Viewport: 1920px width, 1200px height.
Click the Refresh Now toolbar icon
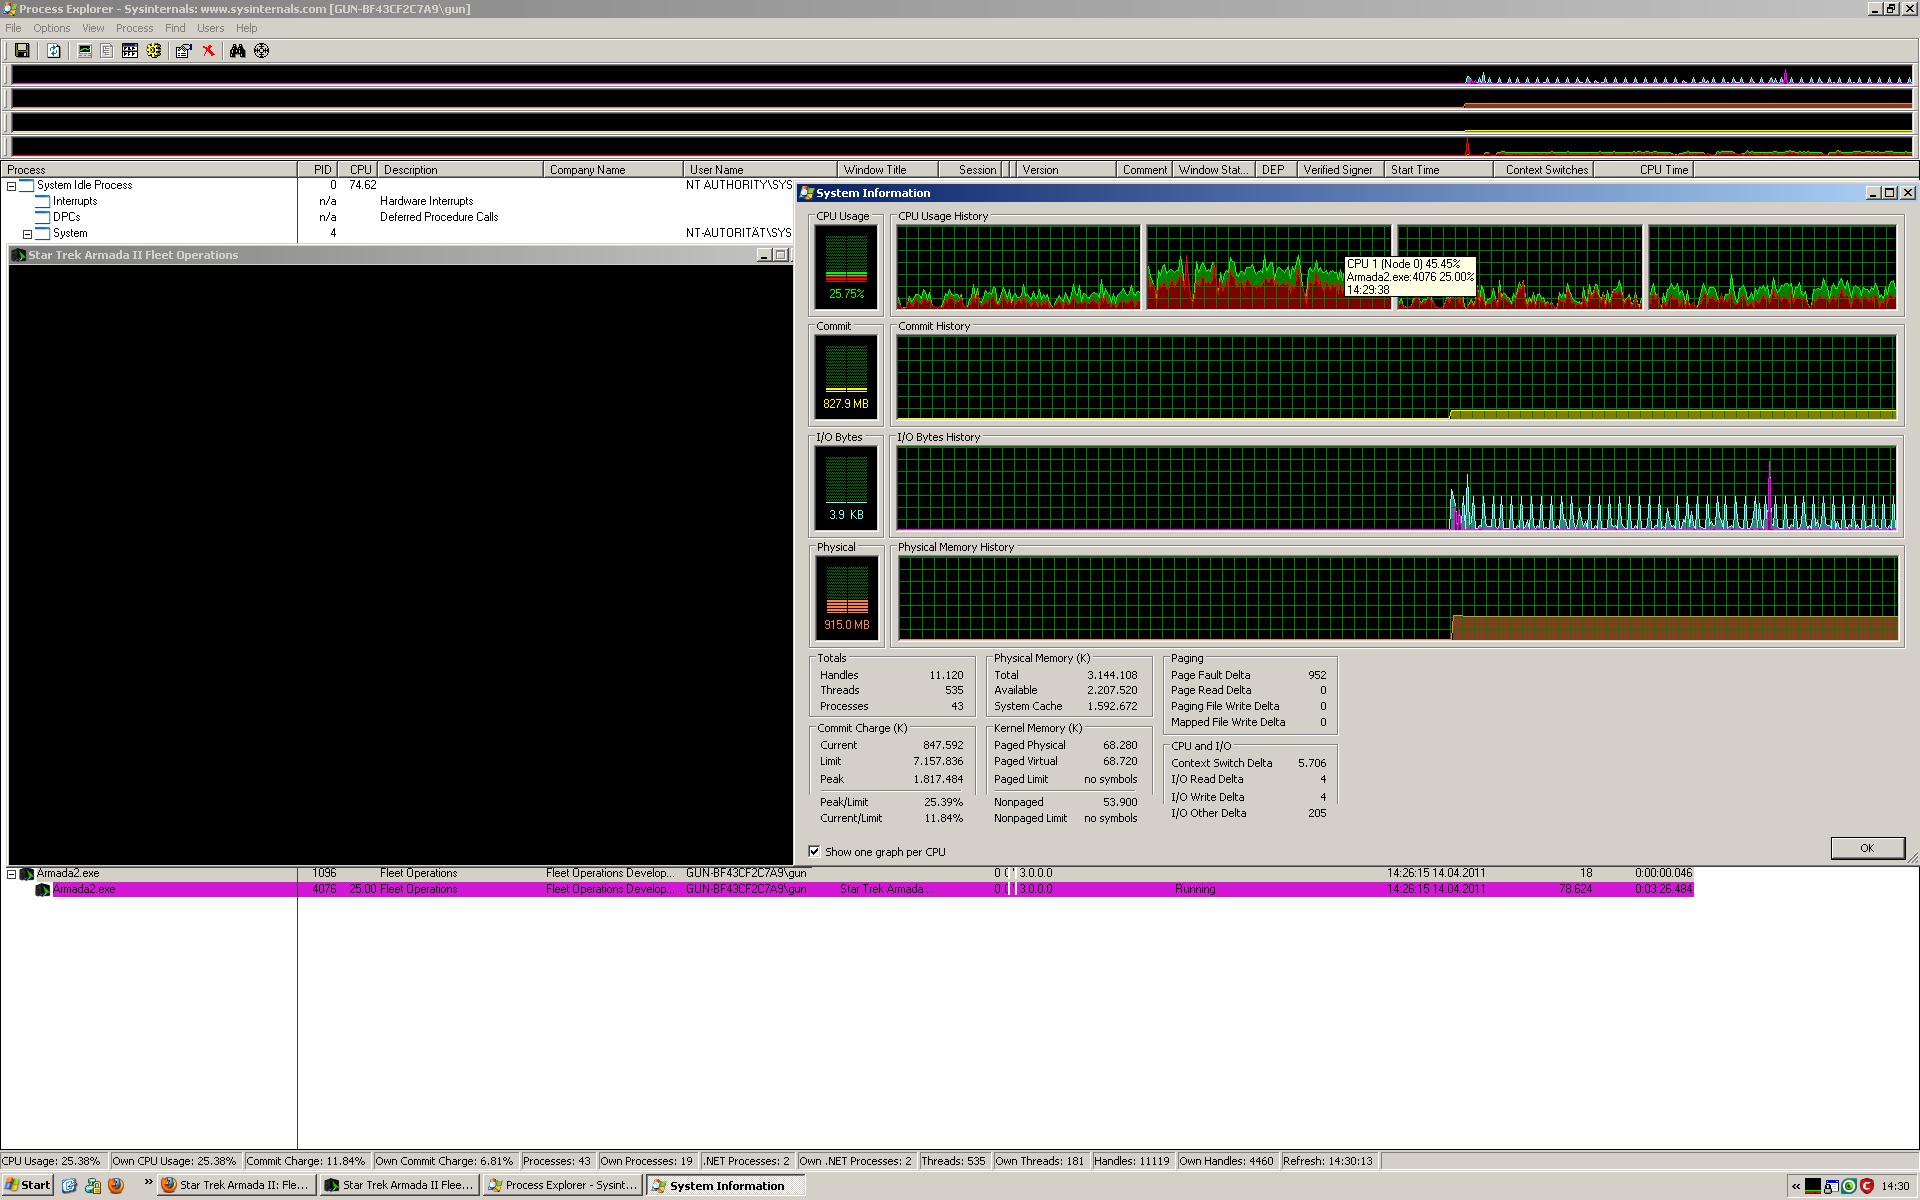[54, 51]
